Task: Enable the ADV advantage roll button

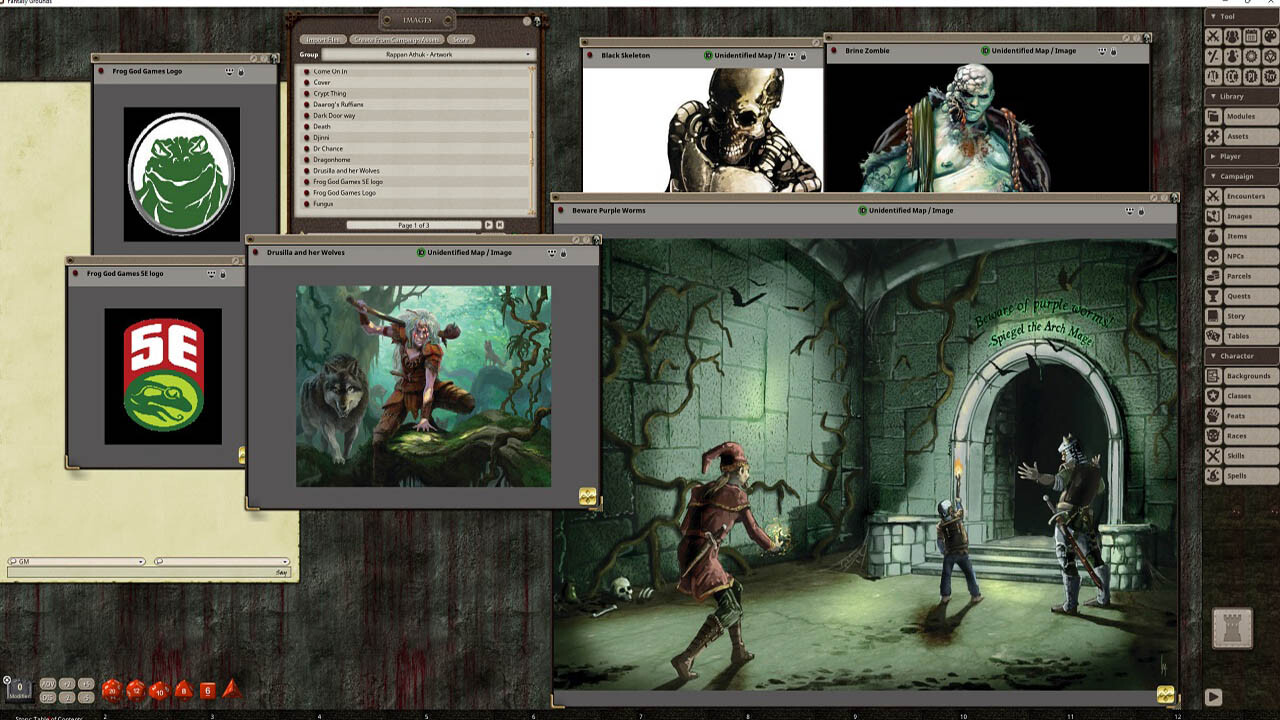Action: click(x=48, y=683)
